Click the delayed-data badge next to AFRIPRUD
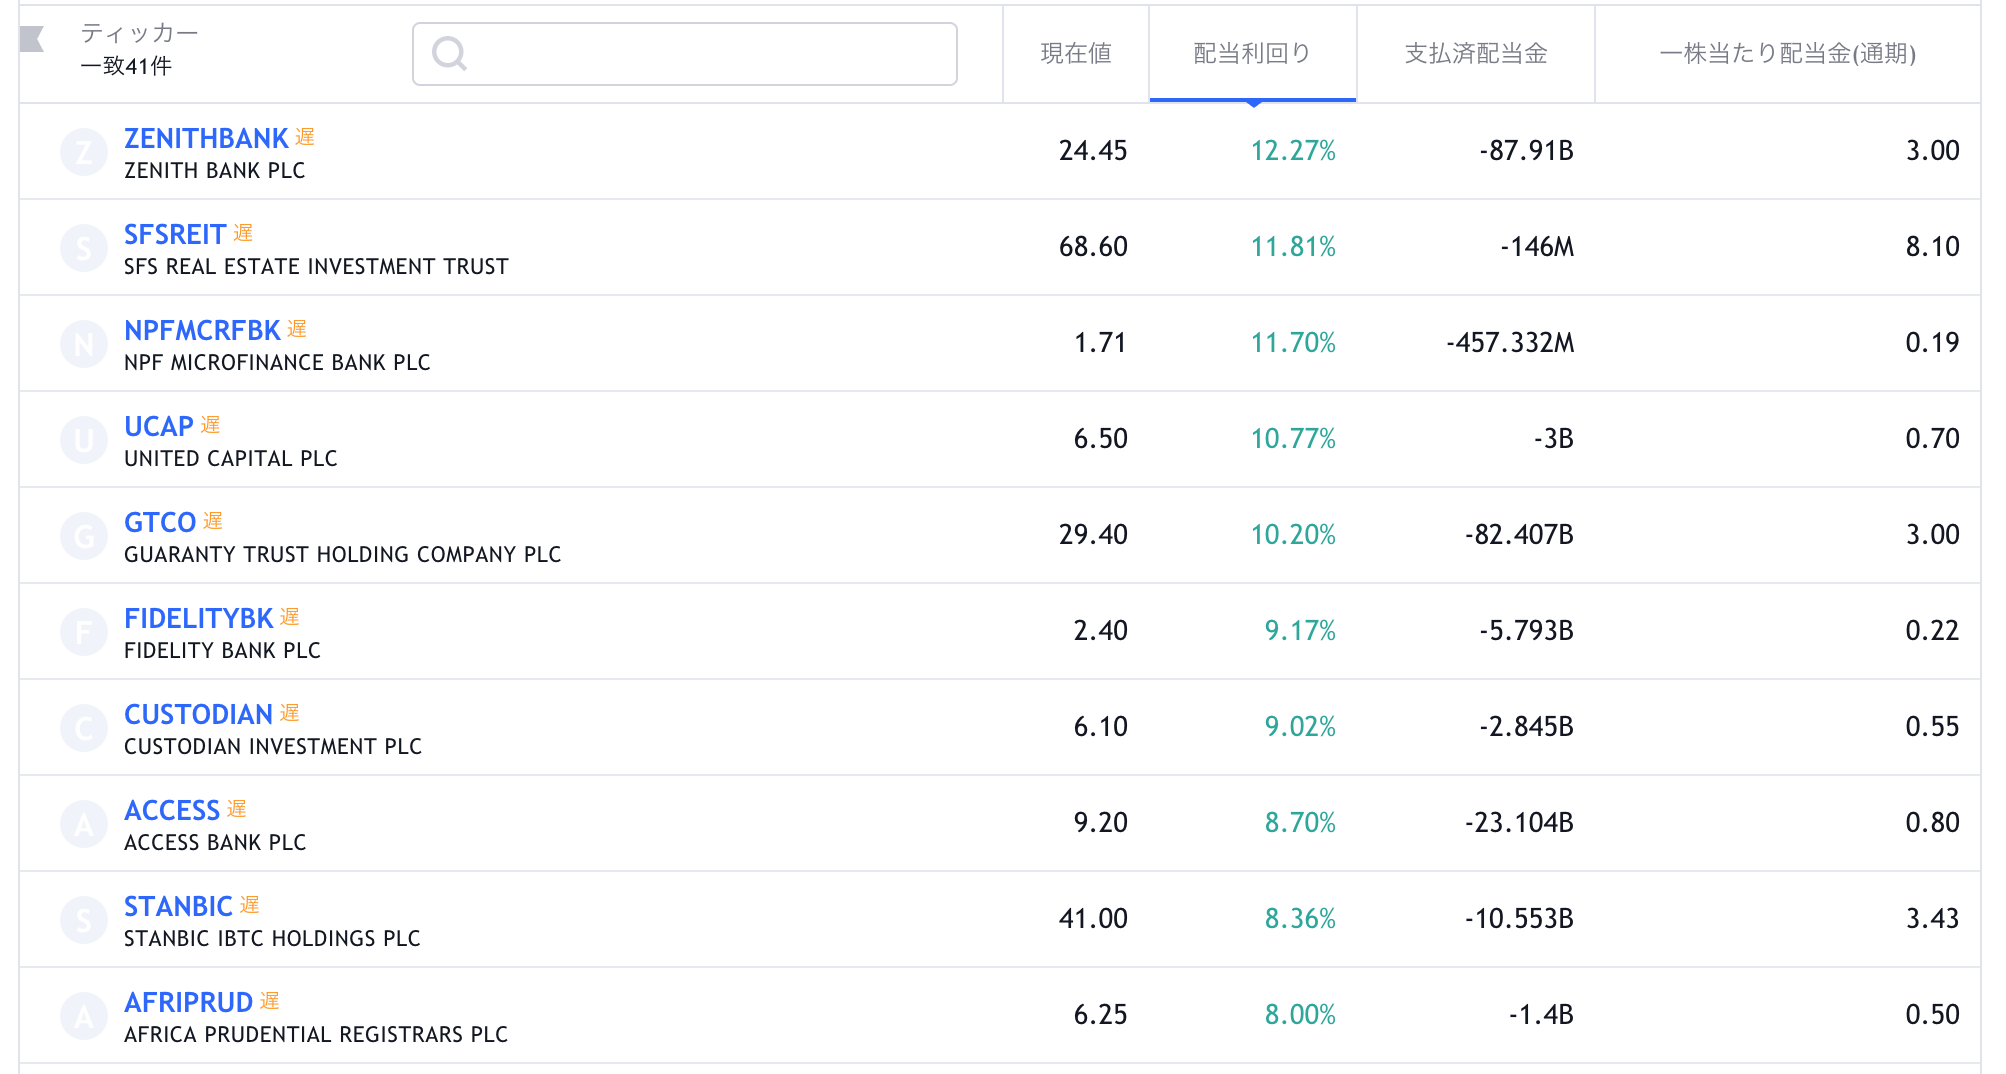Image resolution: width=2006 pixels, height=1074 pixels. (x=269, y=1001)
